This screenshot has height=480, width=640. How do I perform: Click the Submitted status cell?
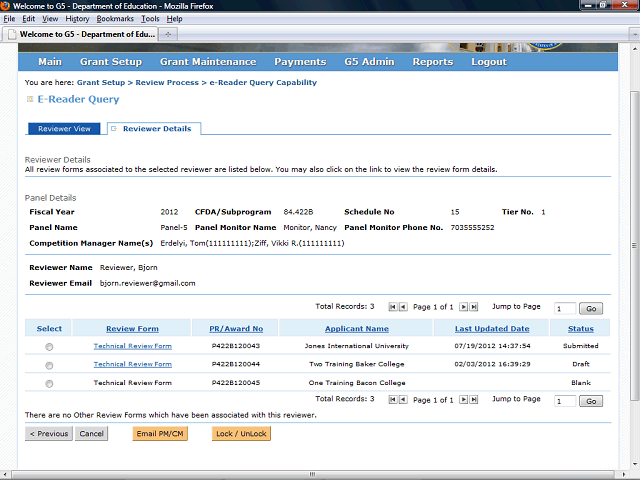point(580,346)
